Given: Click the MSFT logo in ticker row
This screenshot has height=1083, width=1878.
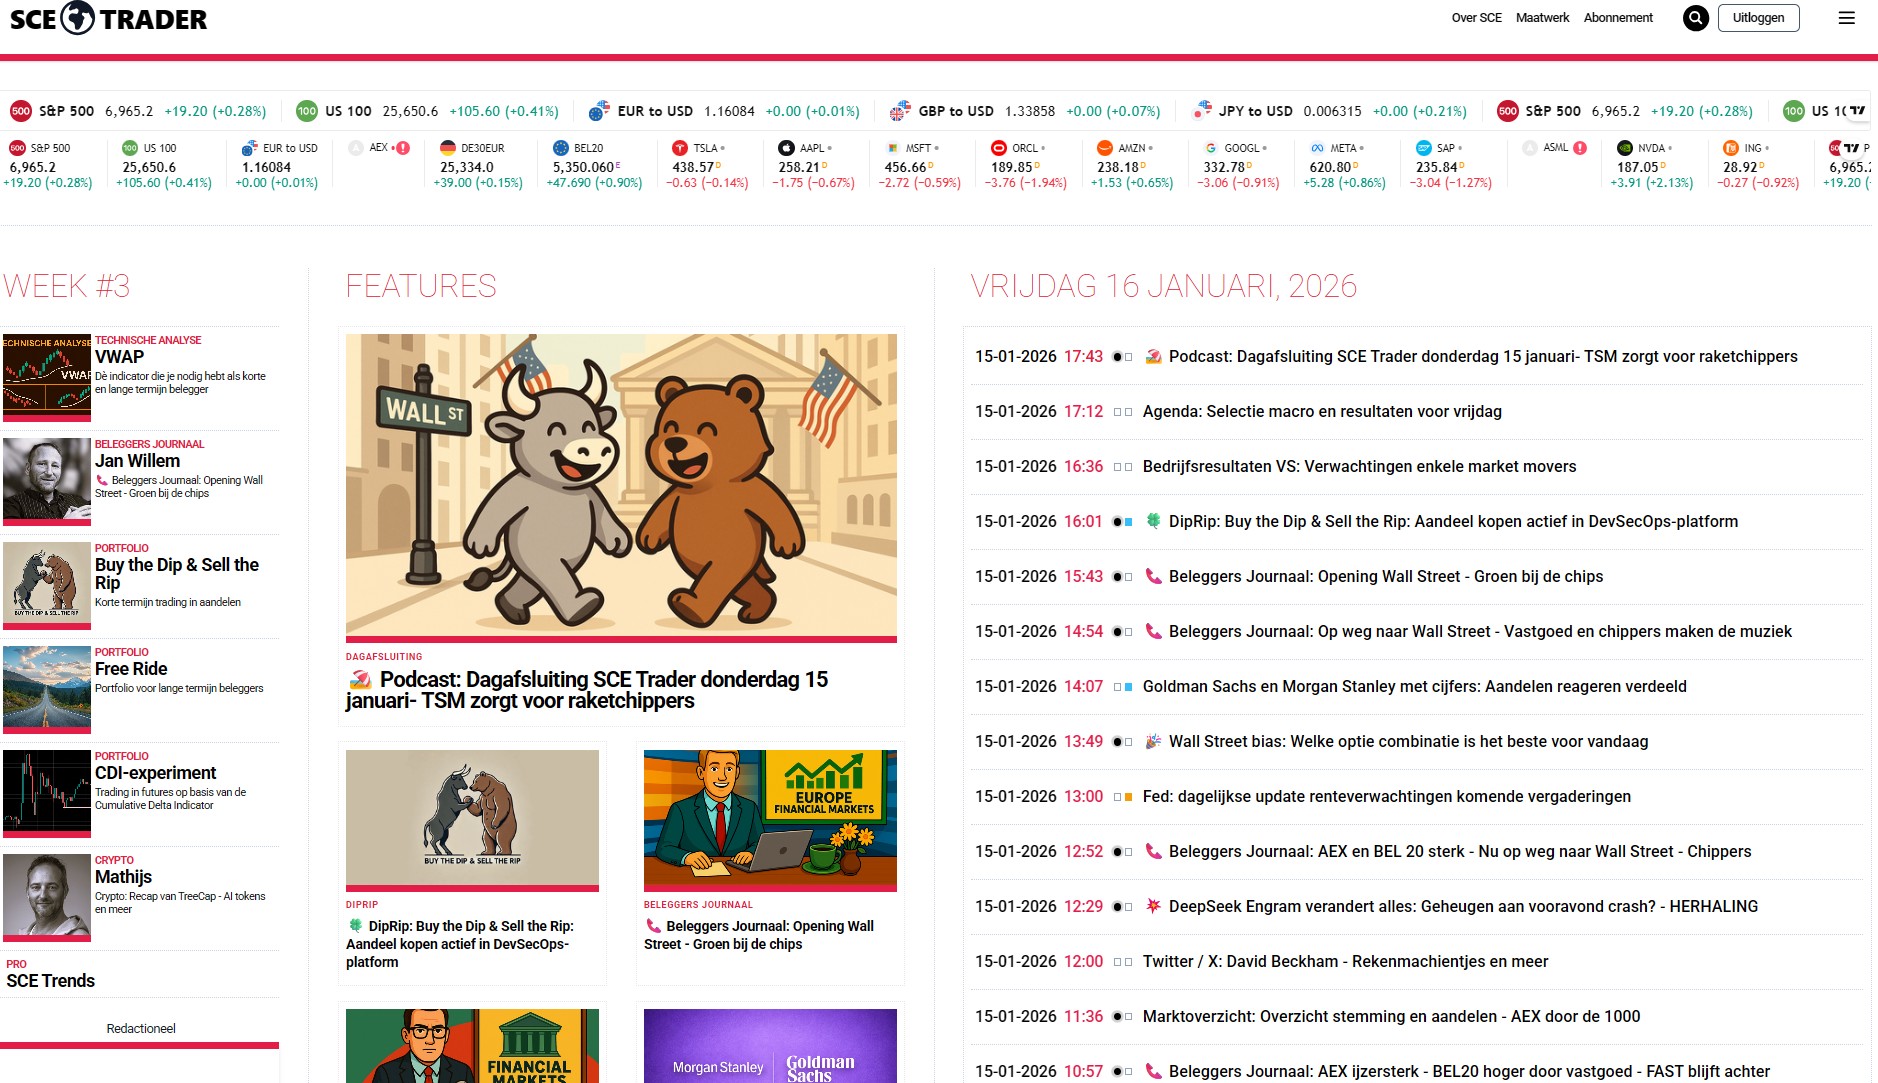Looking at the screenshot, I should click(x=892, y=148).
